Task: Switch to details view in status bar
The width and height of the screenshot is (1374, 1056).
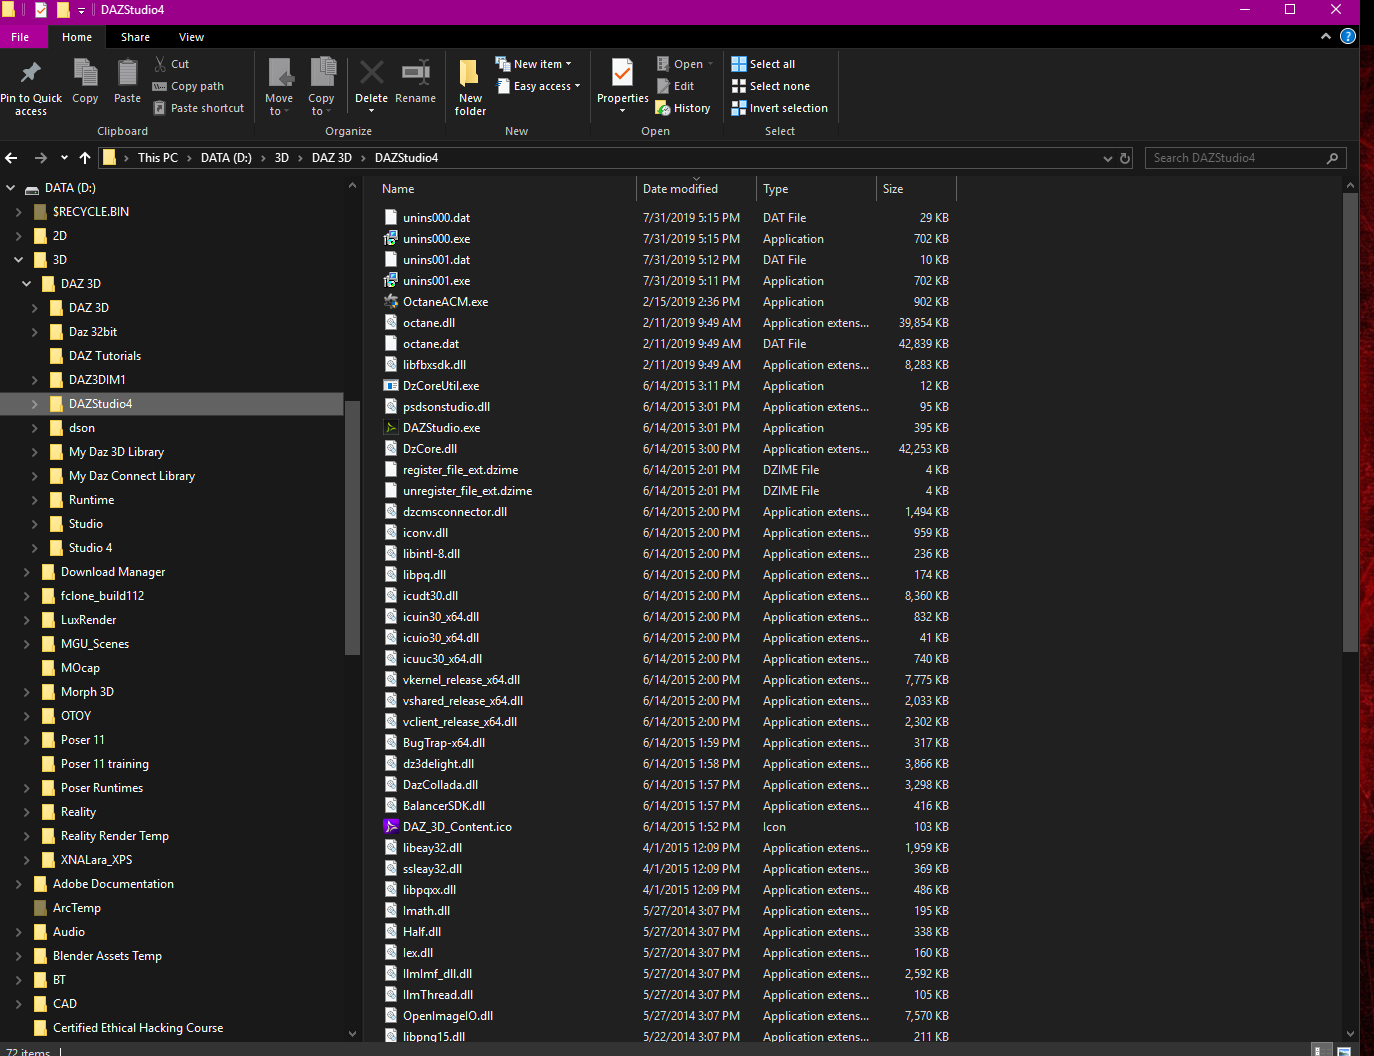Action: 1318,1051
